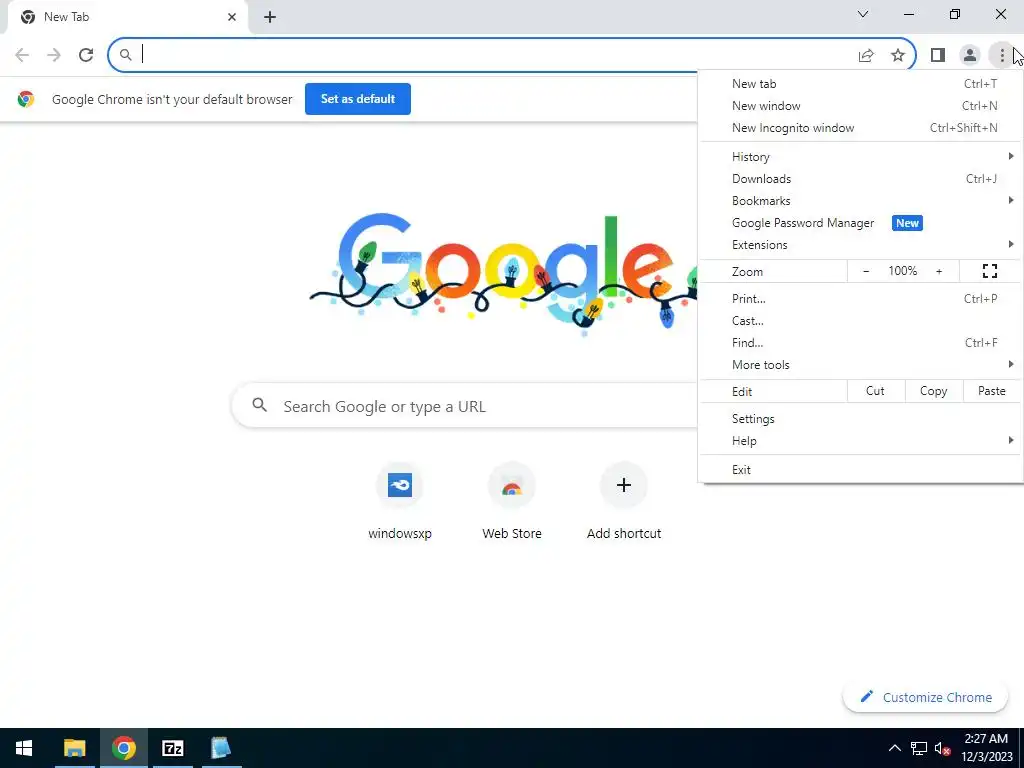Increase zoom with the plus button

point(939,271)
